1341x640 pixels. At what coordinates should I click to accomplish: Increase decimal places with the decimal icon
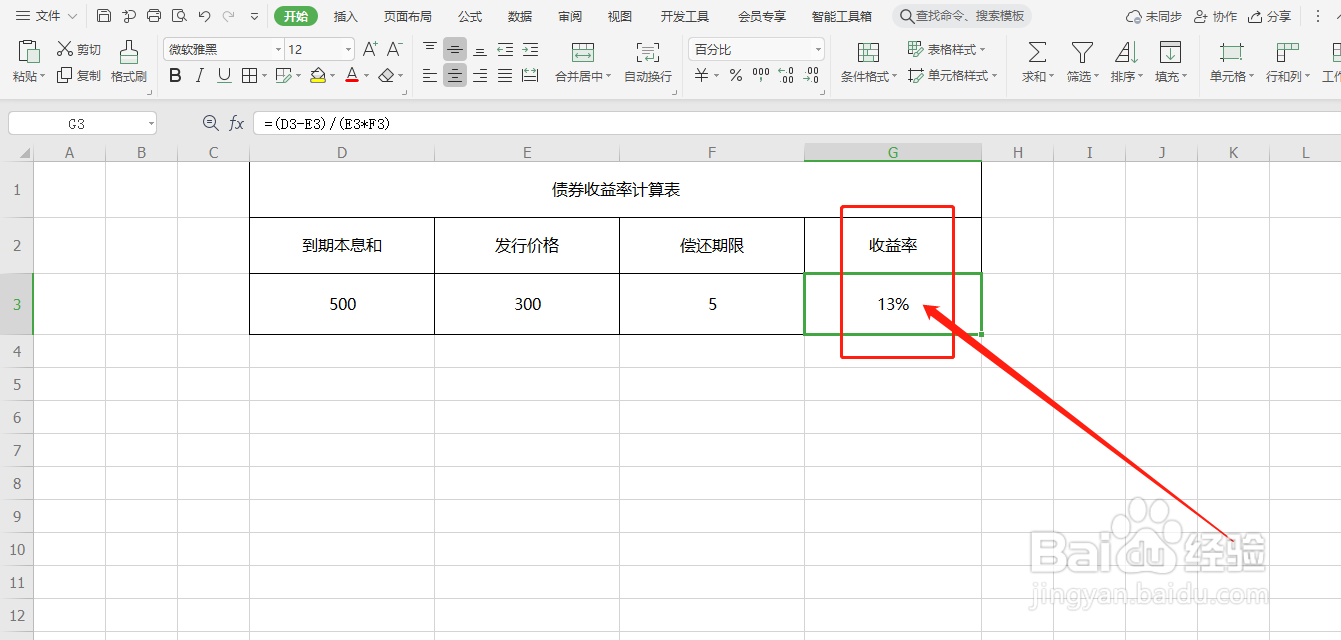(784, 75)
